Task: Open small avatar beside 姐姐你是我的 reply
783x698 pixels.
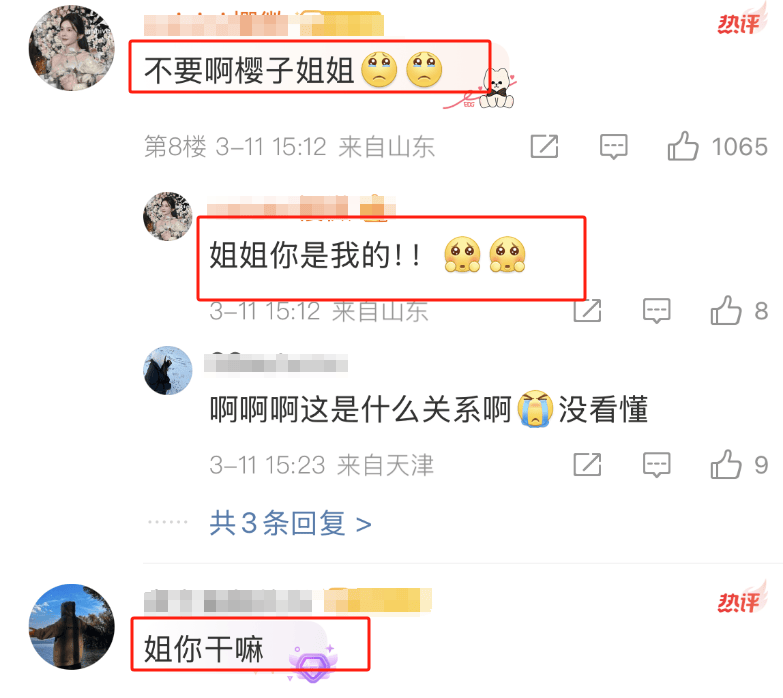Action: click(x=168, y=216)
